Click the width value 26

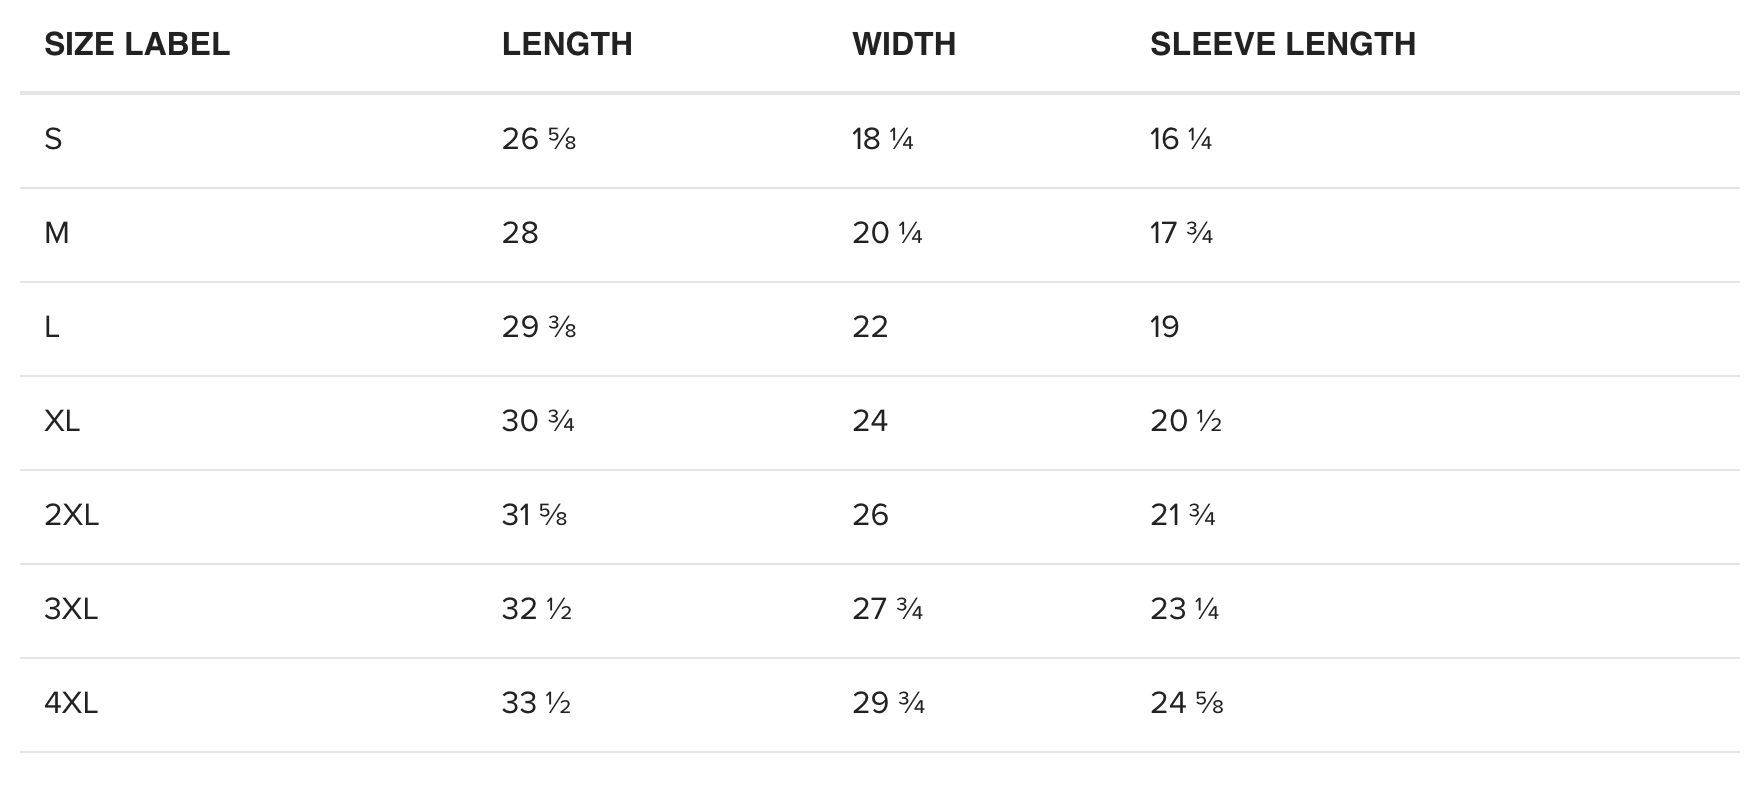pos(870,515)
